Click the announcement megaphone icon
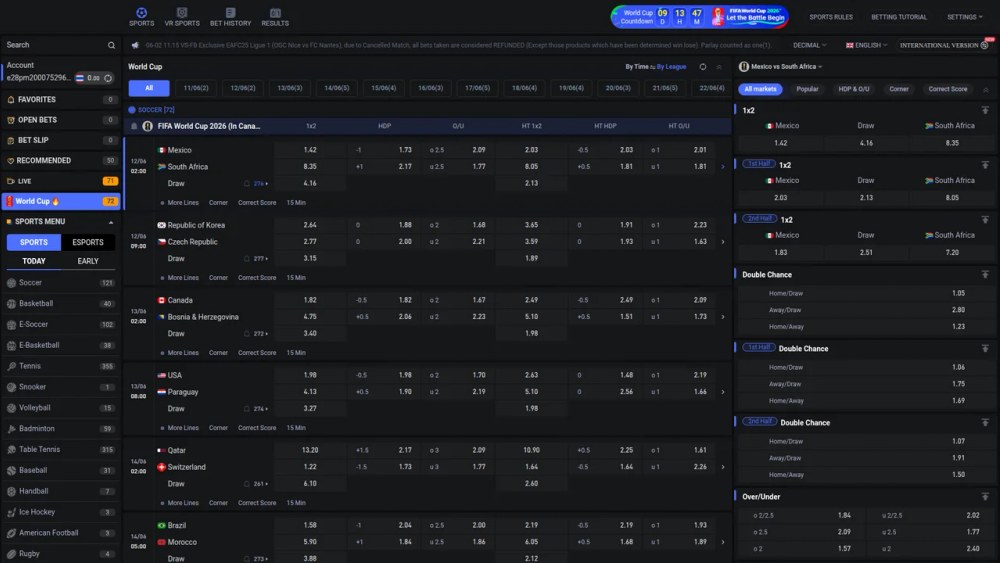Image resolution: width=1000 pixels, height=563 pixels. coord(135,45)
